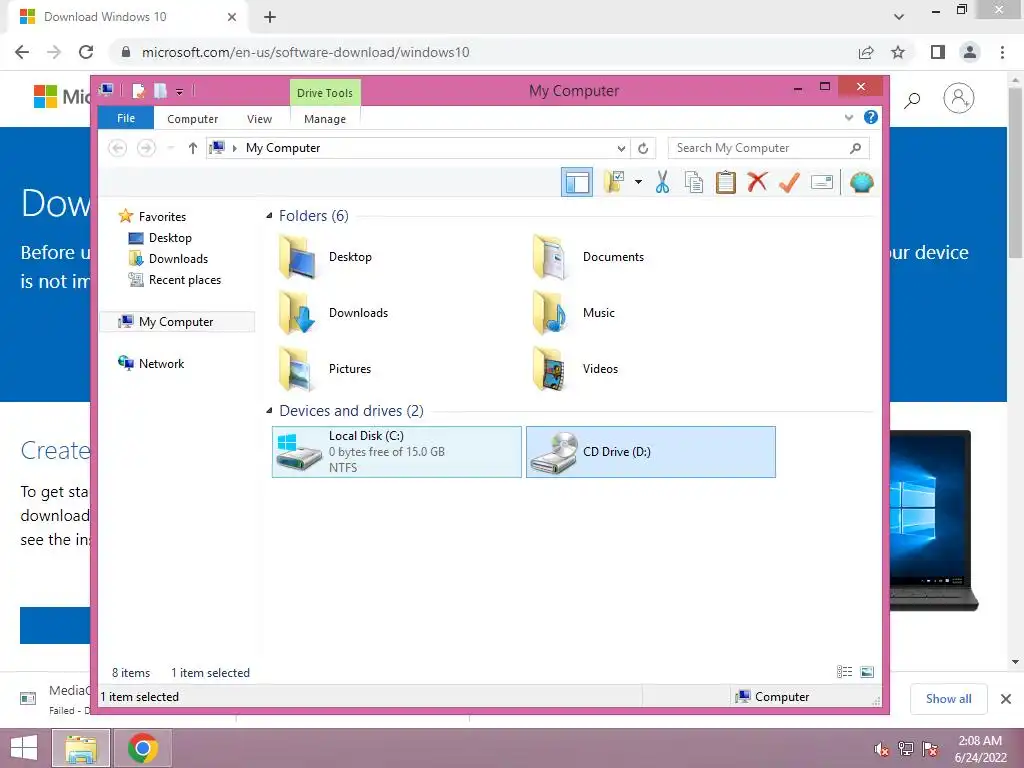The width and height of the screenshot is (1024, 768).
Task: Click the Drive Tools contextual tab header
Action: 325,93
